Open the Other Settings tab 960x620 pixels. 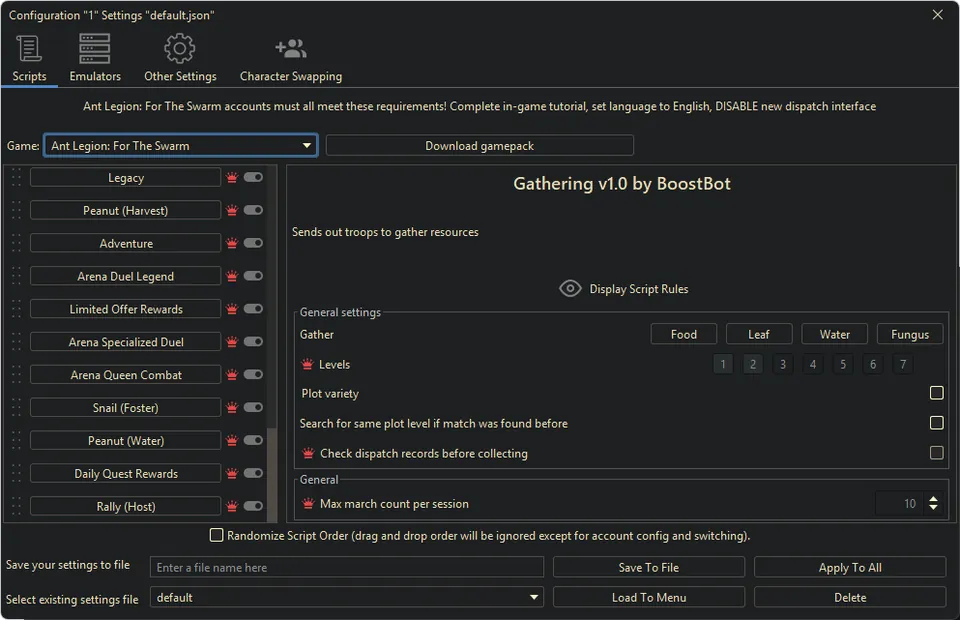click(180, 59)
